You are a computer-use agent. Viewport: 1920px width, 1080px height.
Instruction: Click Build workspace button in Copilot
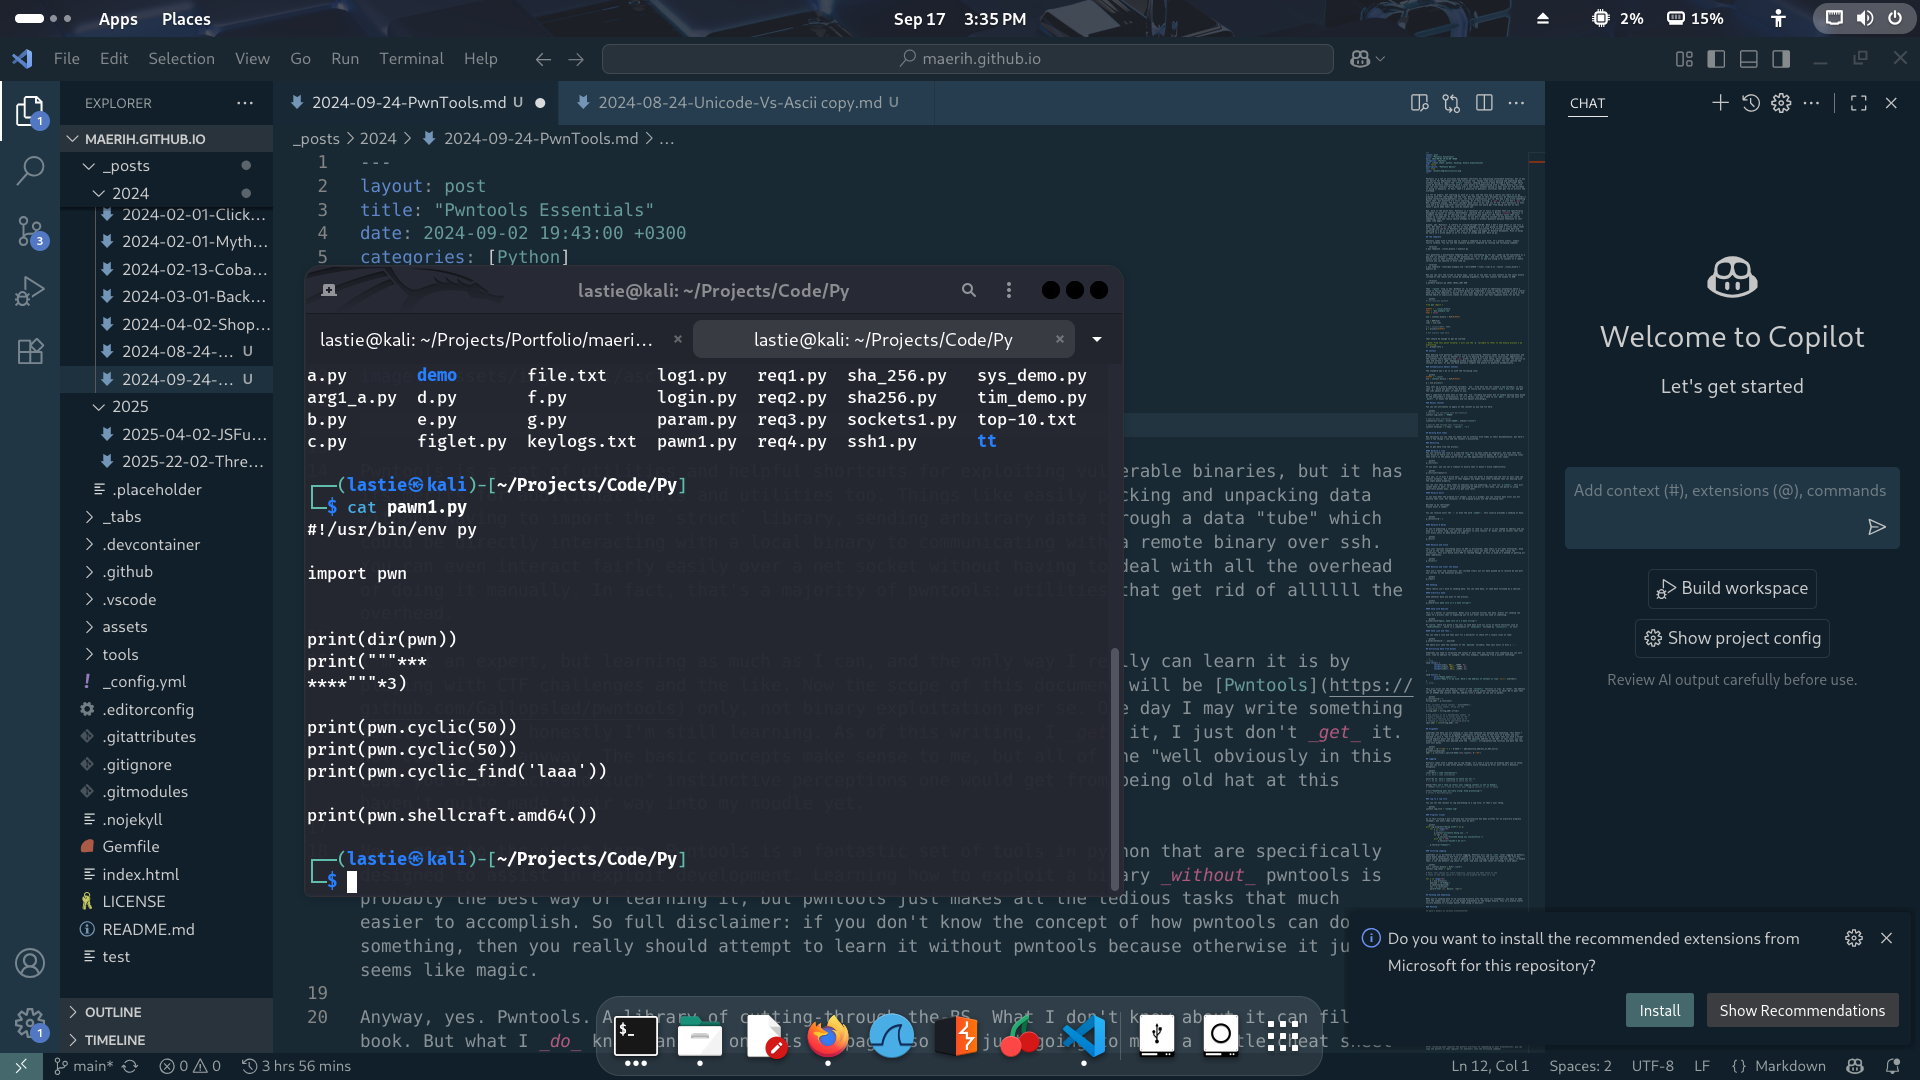click(1732, 588)
